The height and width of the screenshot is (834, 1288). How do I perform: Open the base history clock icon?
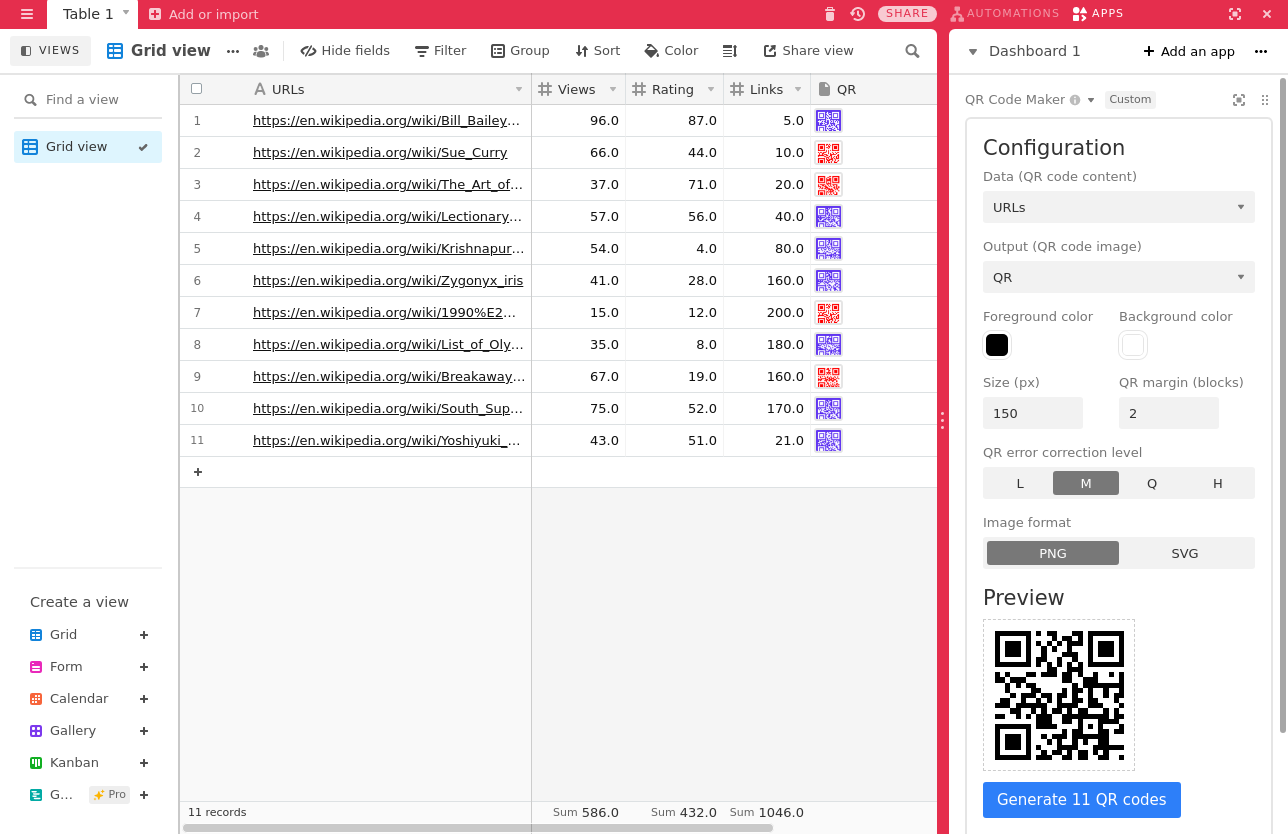click(x=858, y=14)
